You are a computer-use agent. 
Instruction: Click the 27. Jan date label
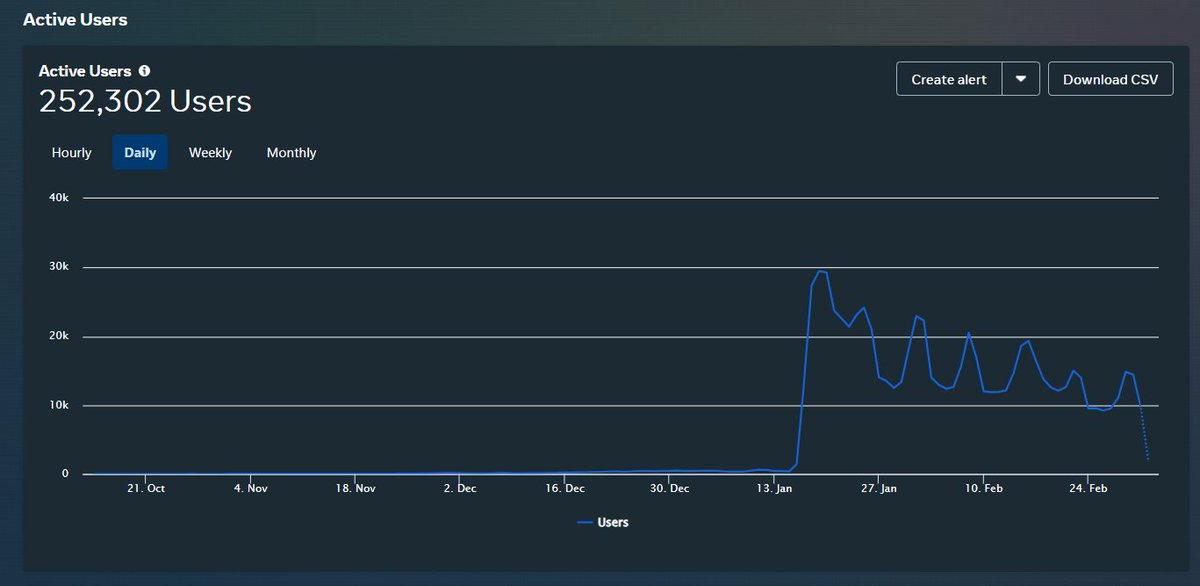(877, 489)
